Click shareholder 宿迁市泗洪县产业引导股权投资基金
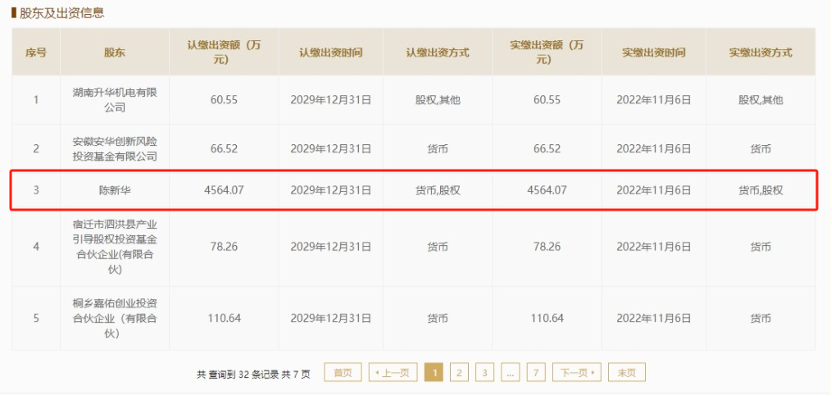This screenshot has height=396, width=832. click(115, 247)
